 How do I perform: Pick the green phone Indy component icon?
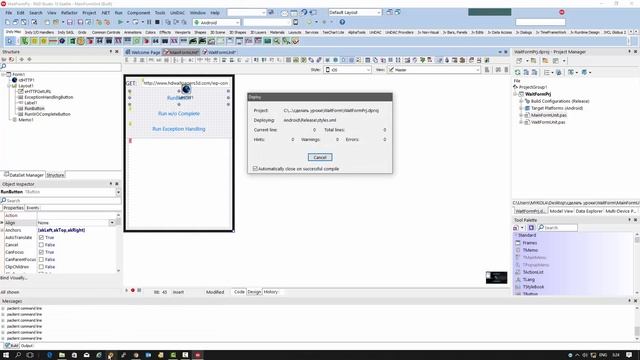click(x=25, y=41)
